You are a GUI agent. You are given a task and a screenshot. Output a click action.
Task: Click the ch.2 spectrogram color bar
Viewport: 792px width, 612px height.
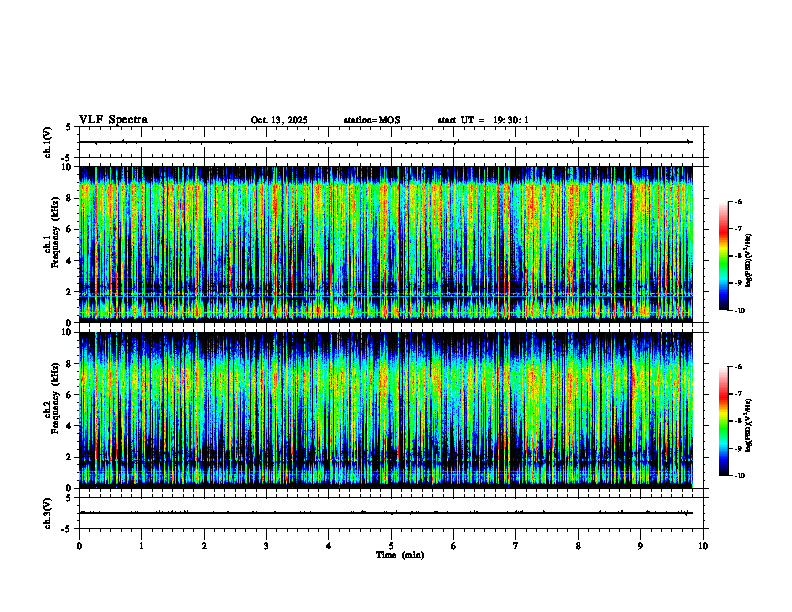(723, 421)
